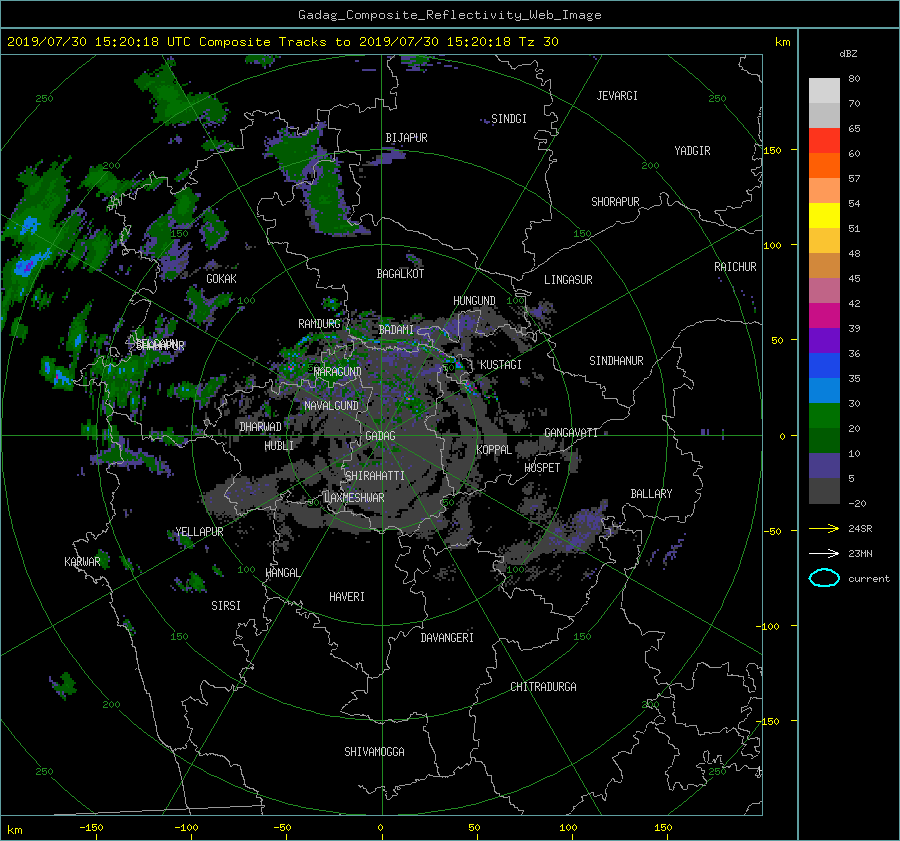Select the bright green swatch in the dBZ scale

tap(824, 415)
